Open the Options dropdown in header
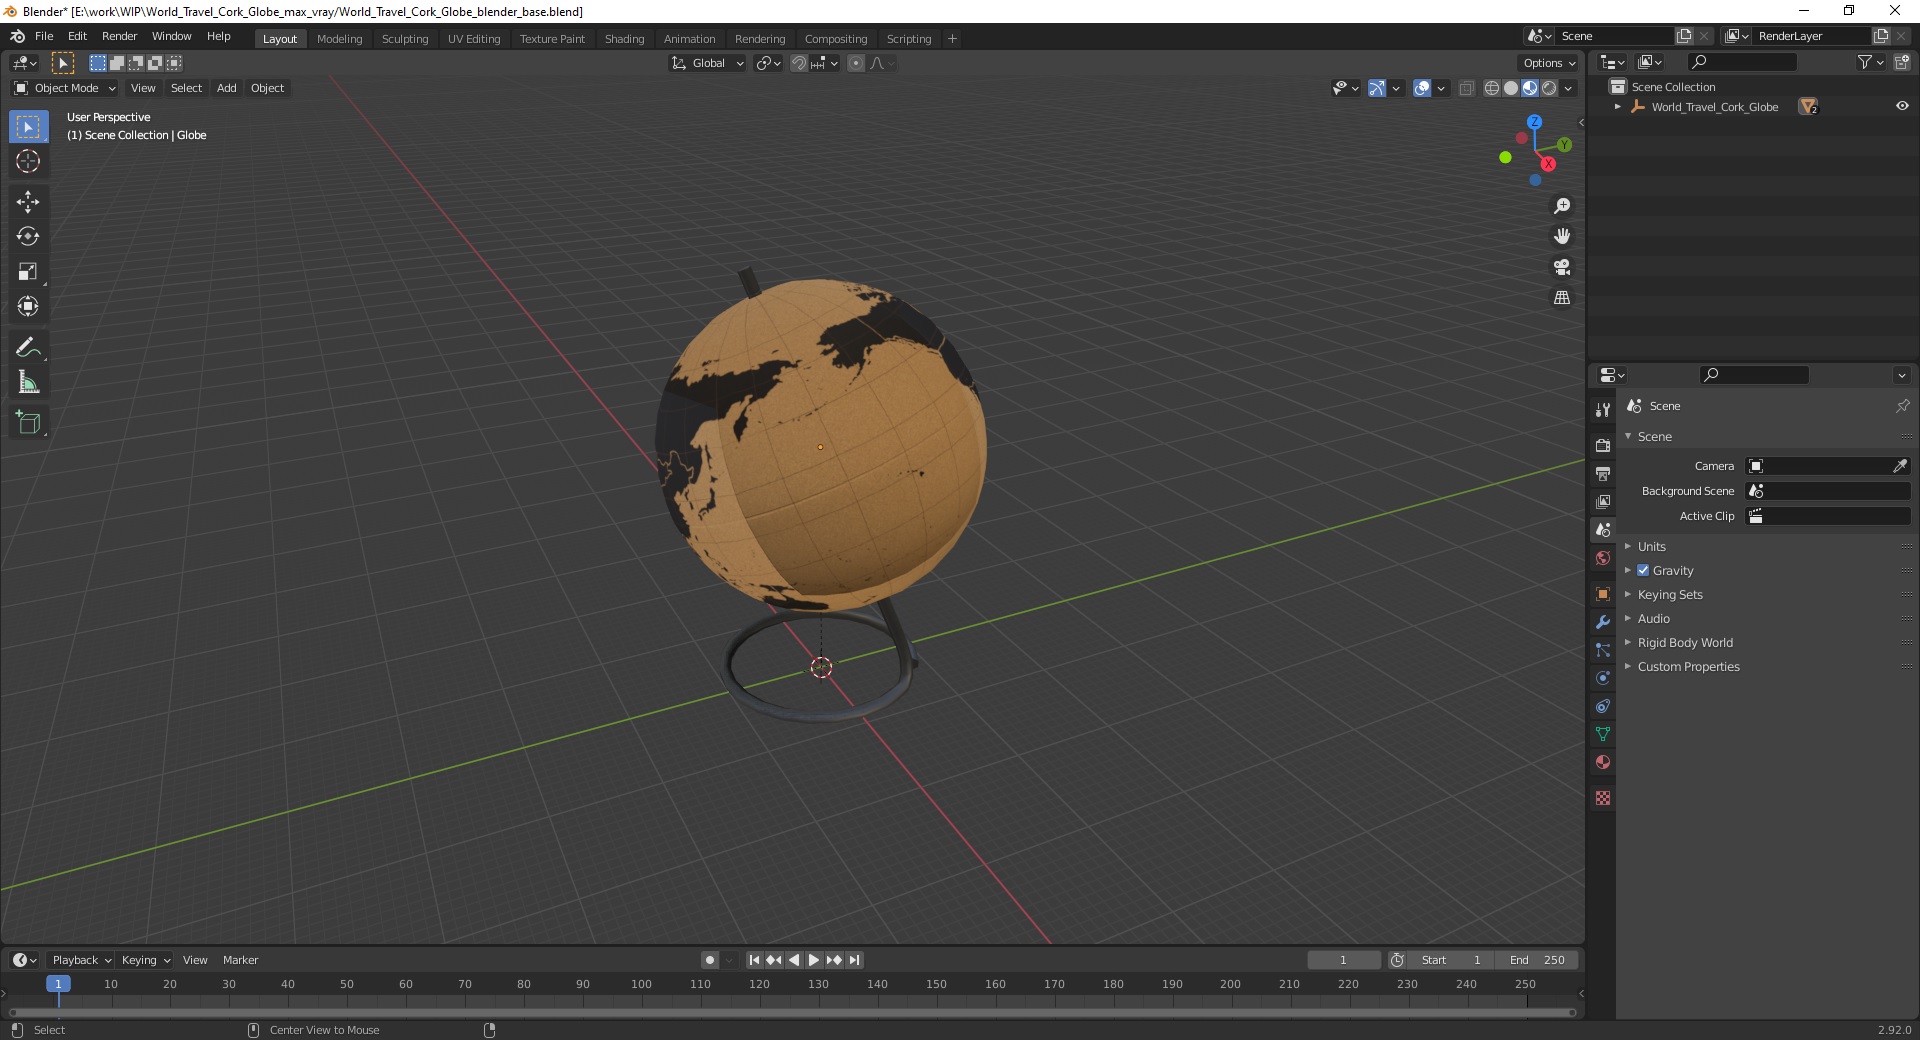Screen dimensions: 1920x1040 click(1549, 63)
